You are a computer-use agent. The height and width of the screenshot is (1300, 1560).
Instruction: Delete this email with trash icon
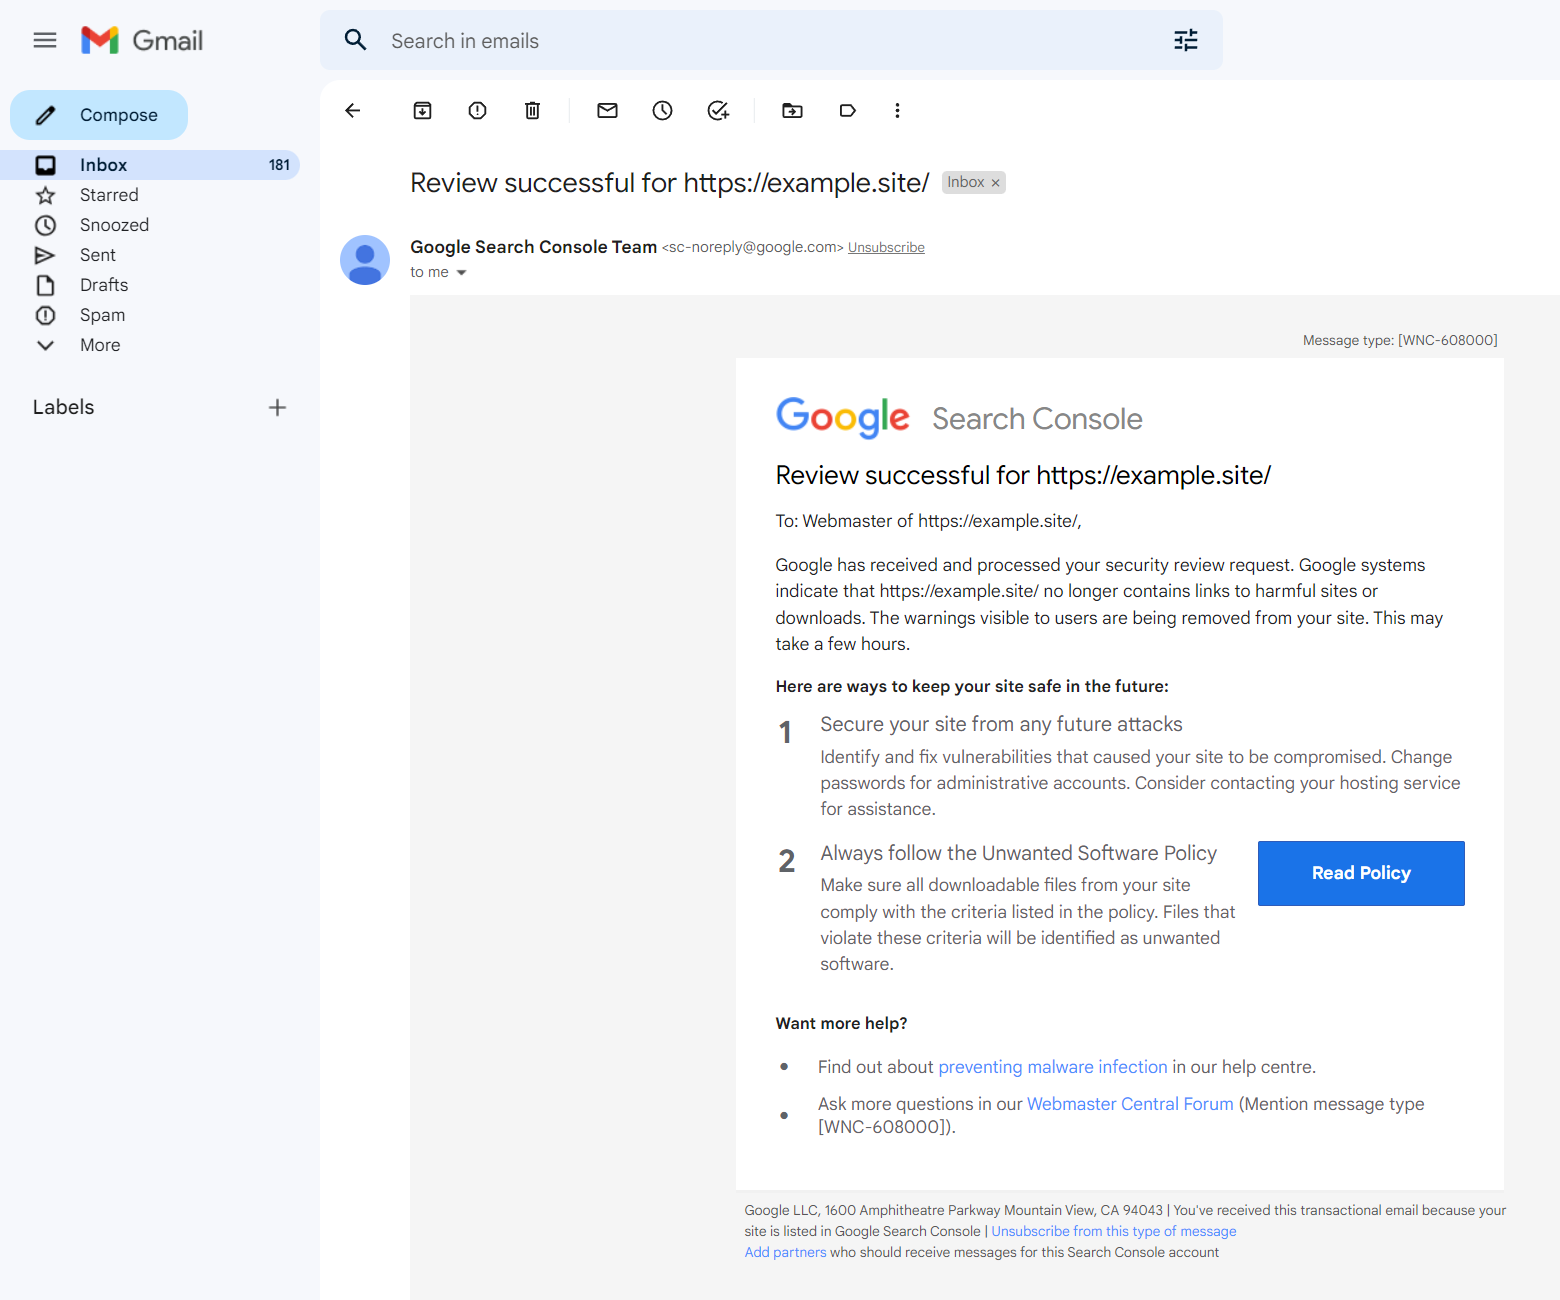533,110
